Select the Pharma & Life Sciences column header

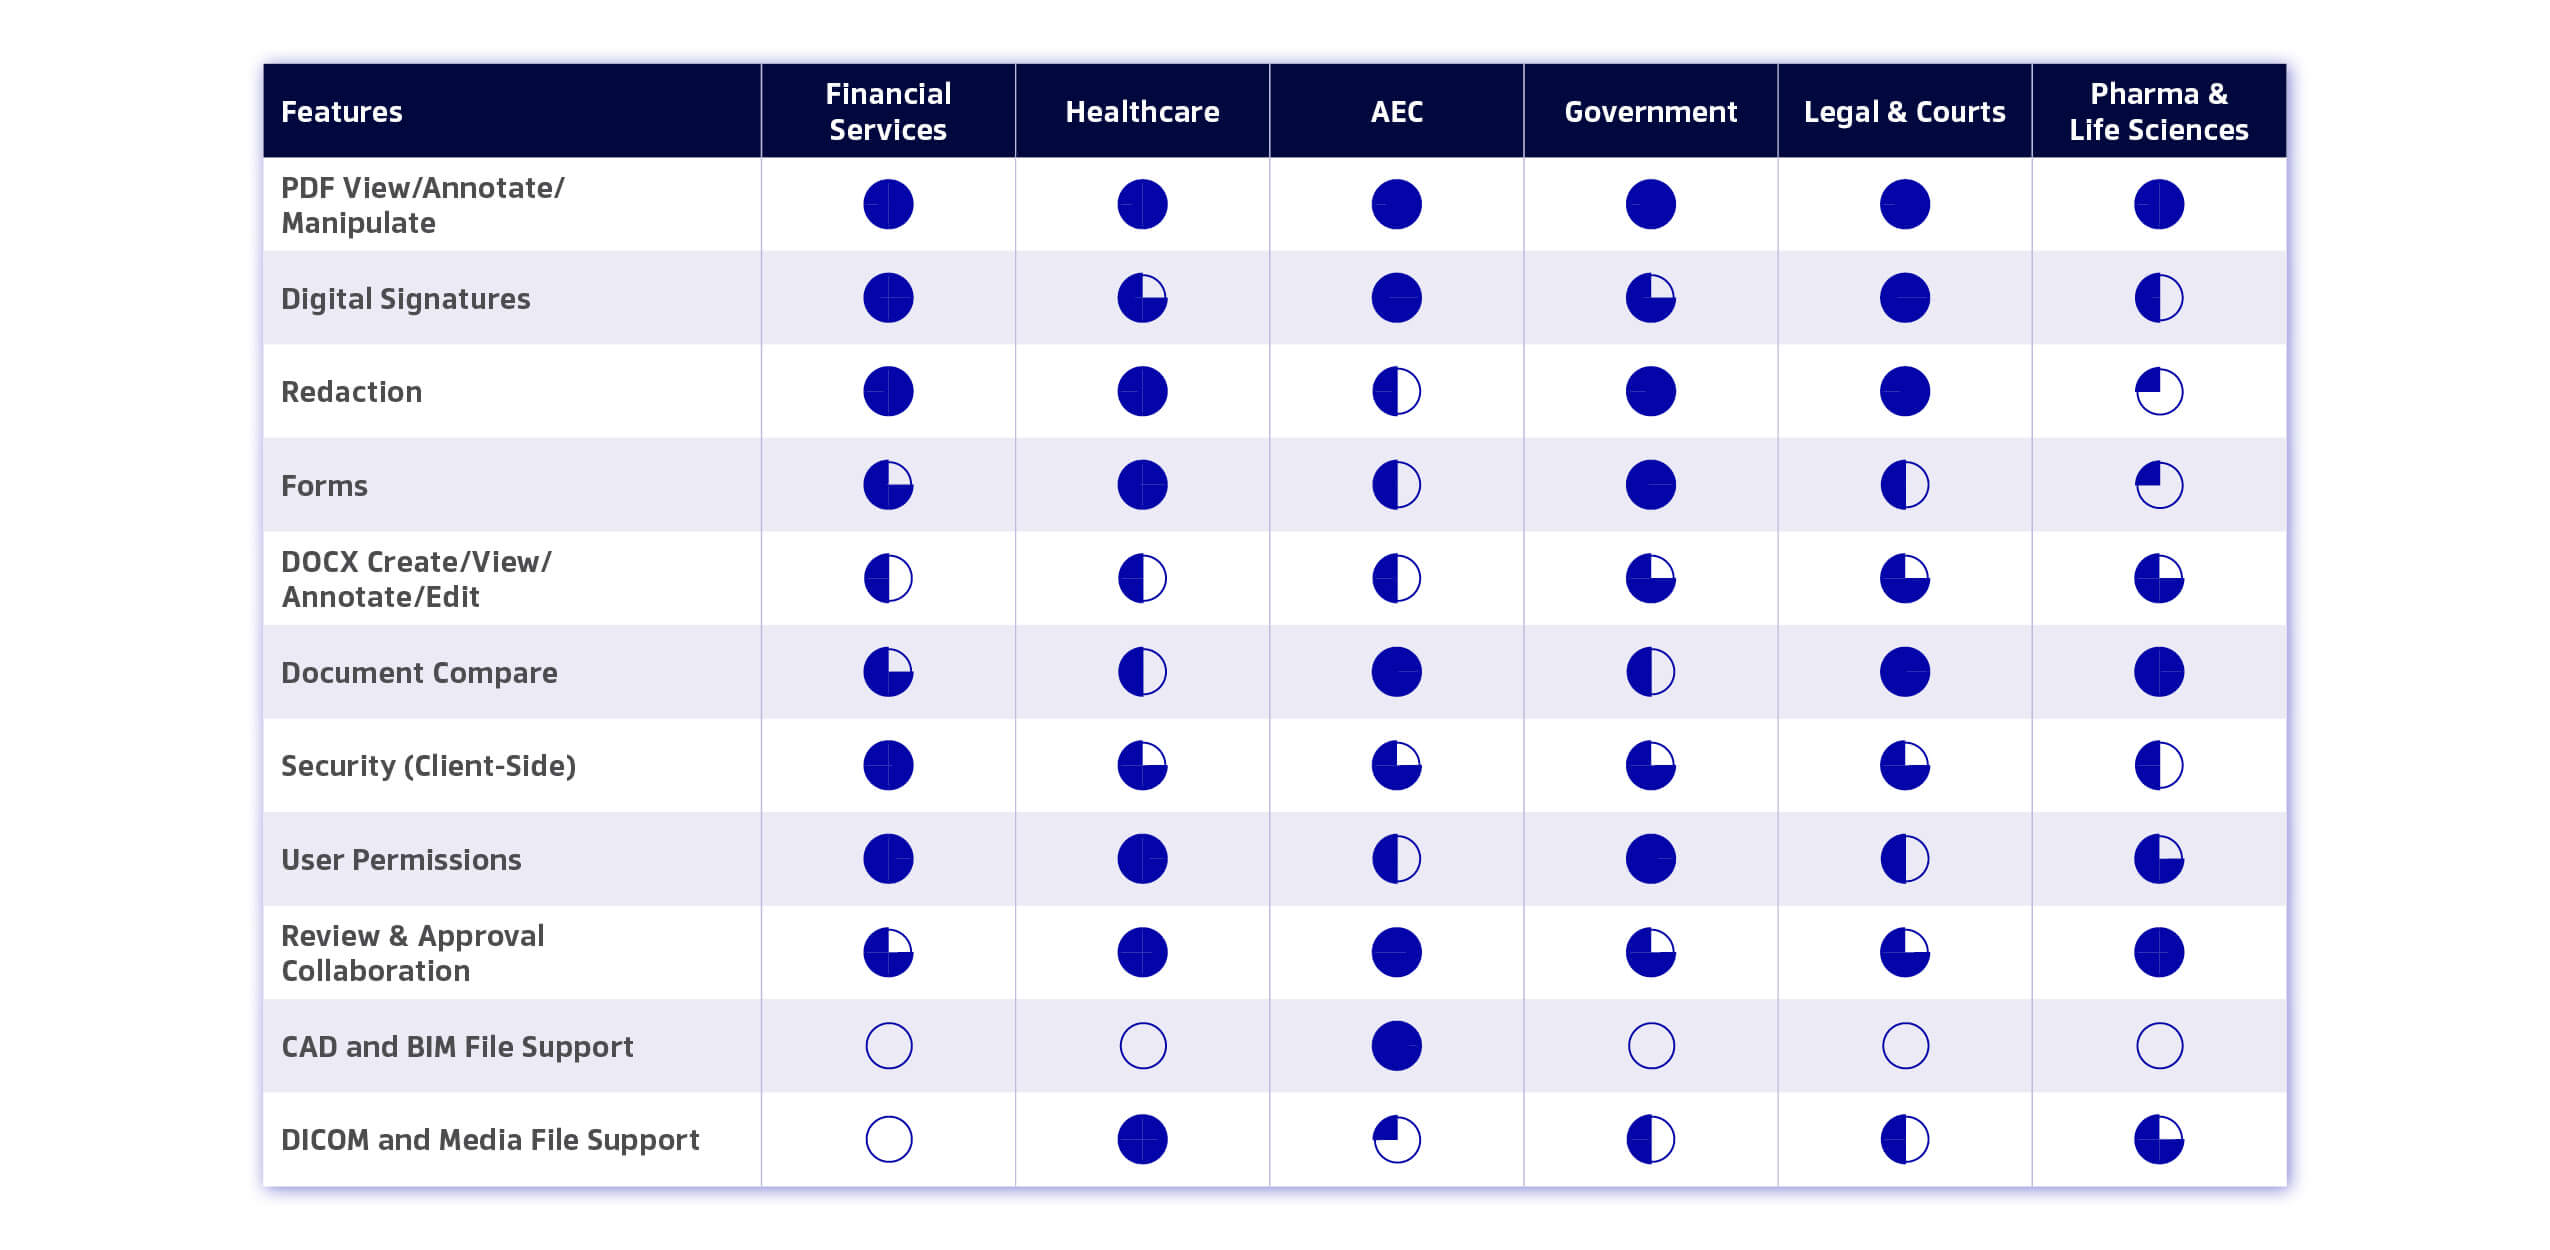[x=2158, y=111]
